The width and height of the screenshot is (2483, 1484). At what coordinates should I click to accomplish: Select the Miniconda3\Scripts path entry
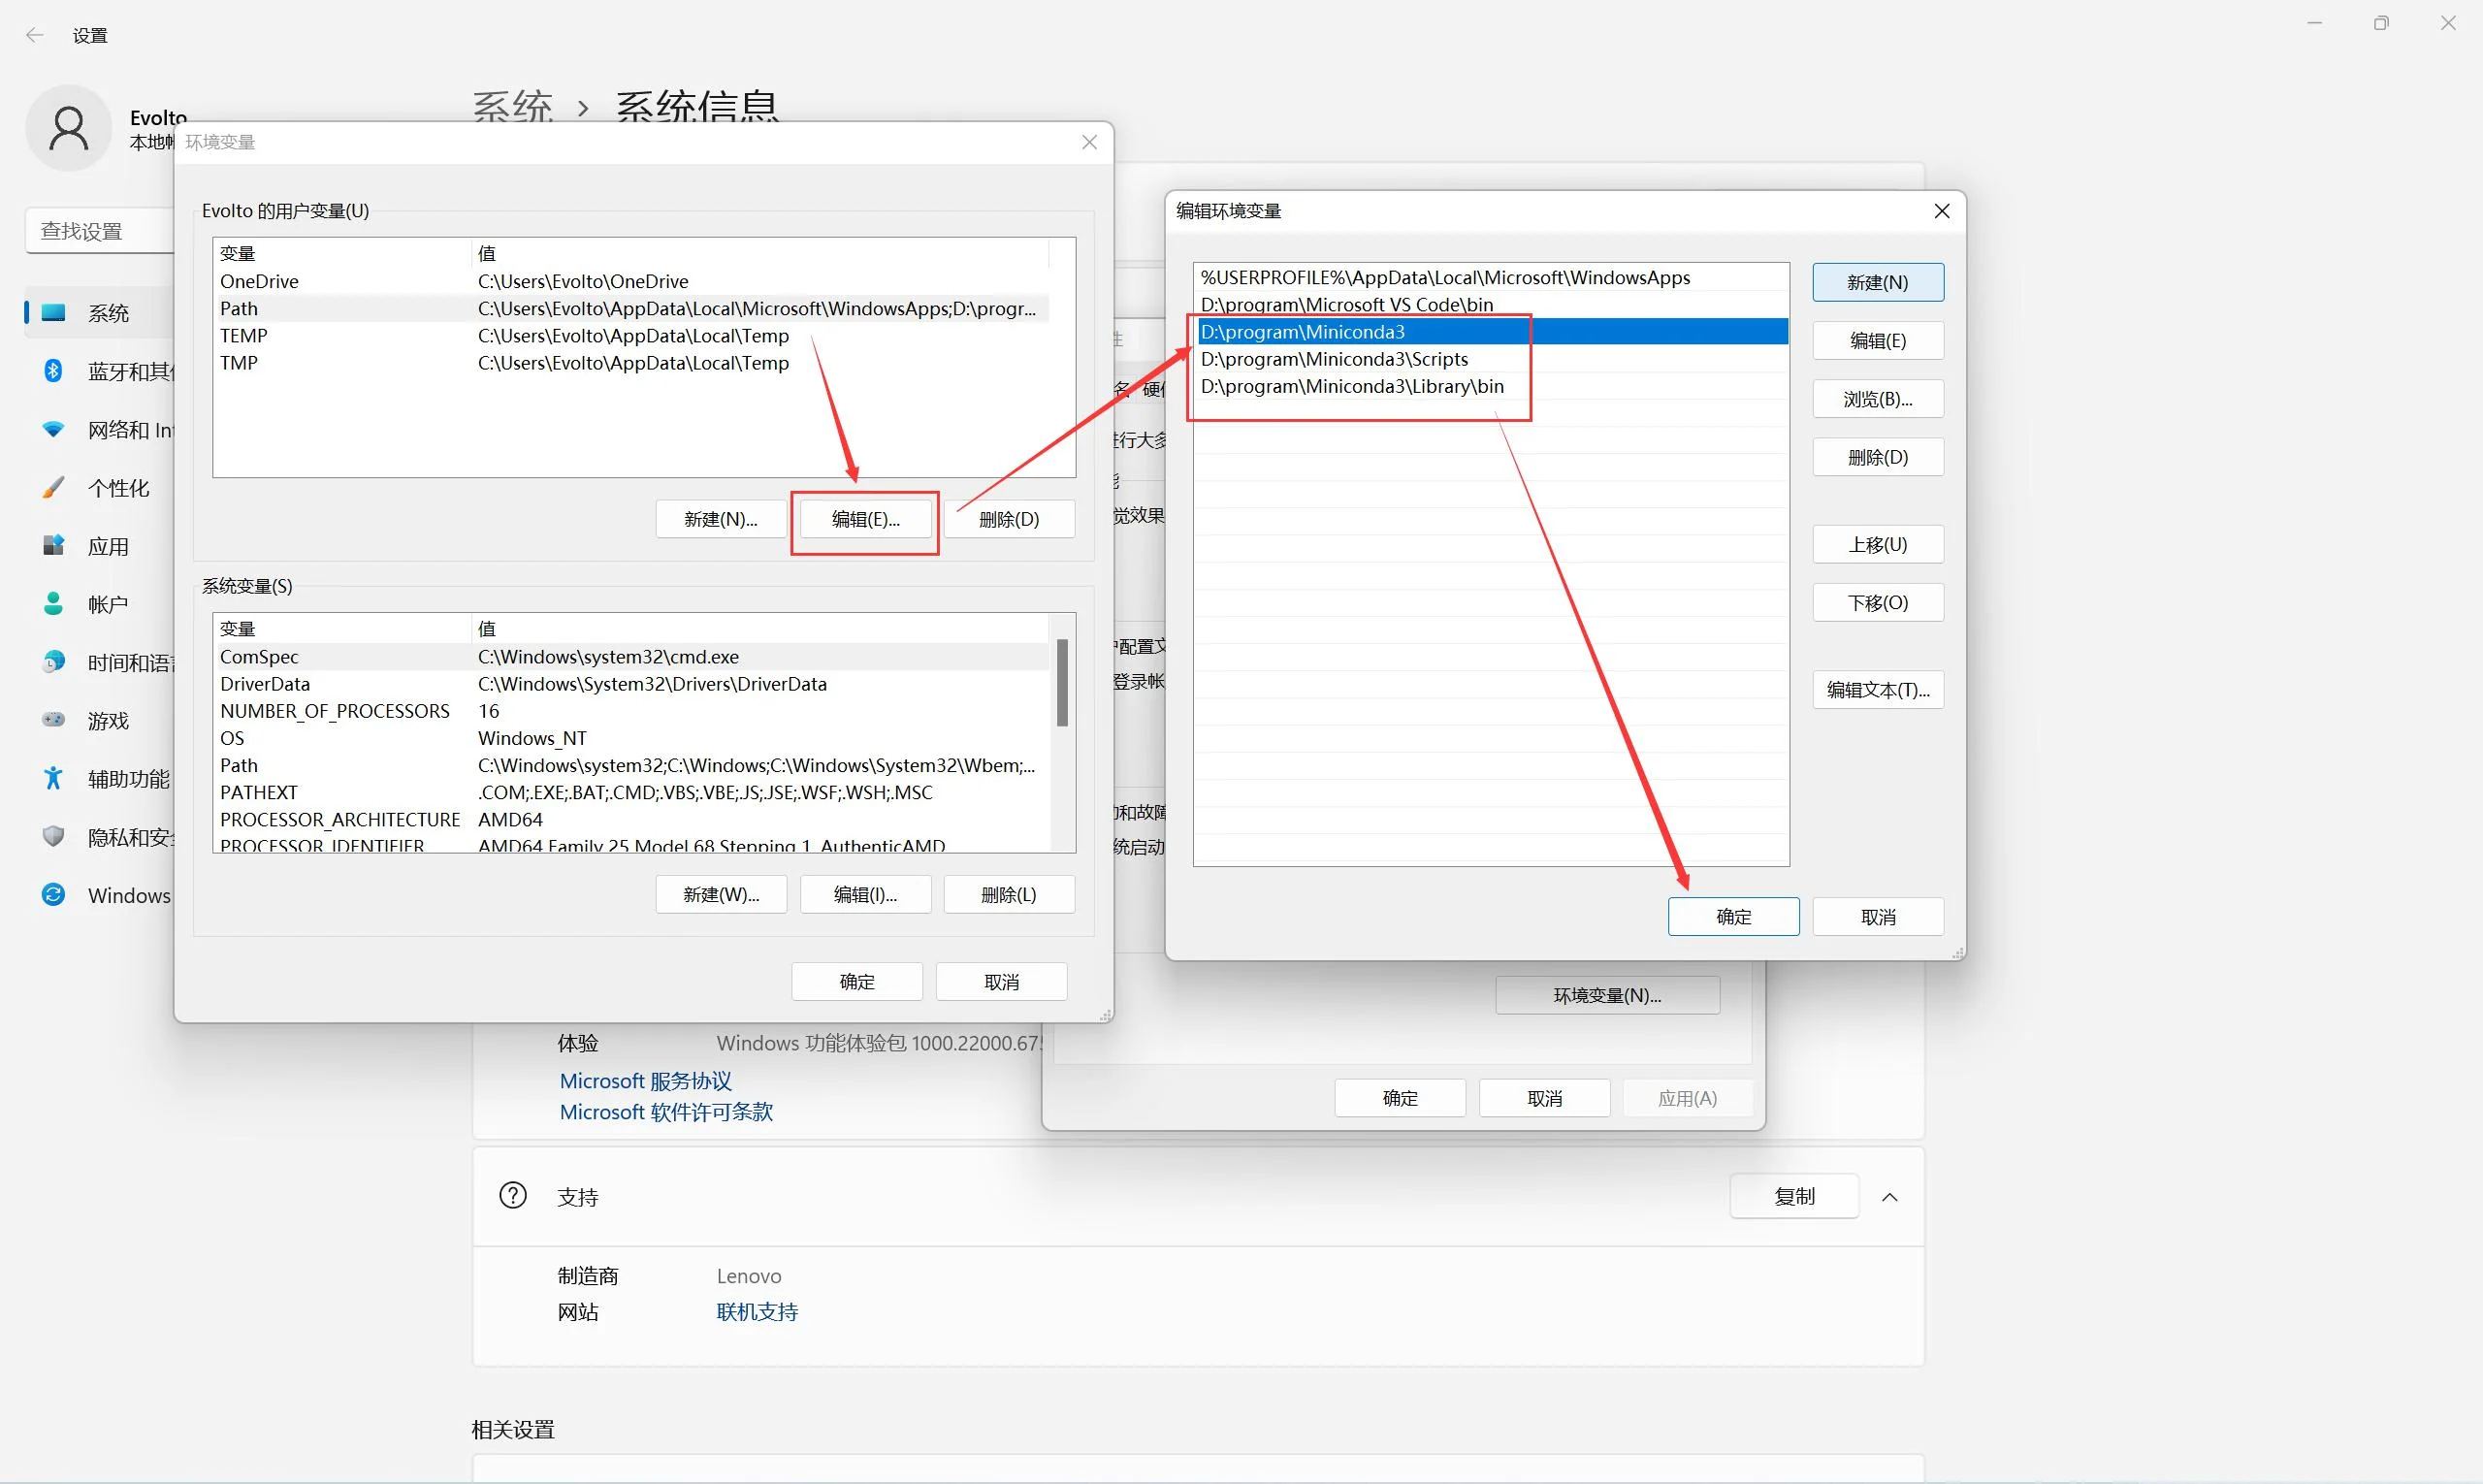1335,359
